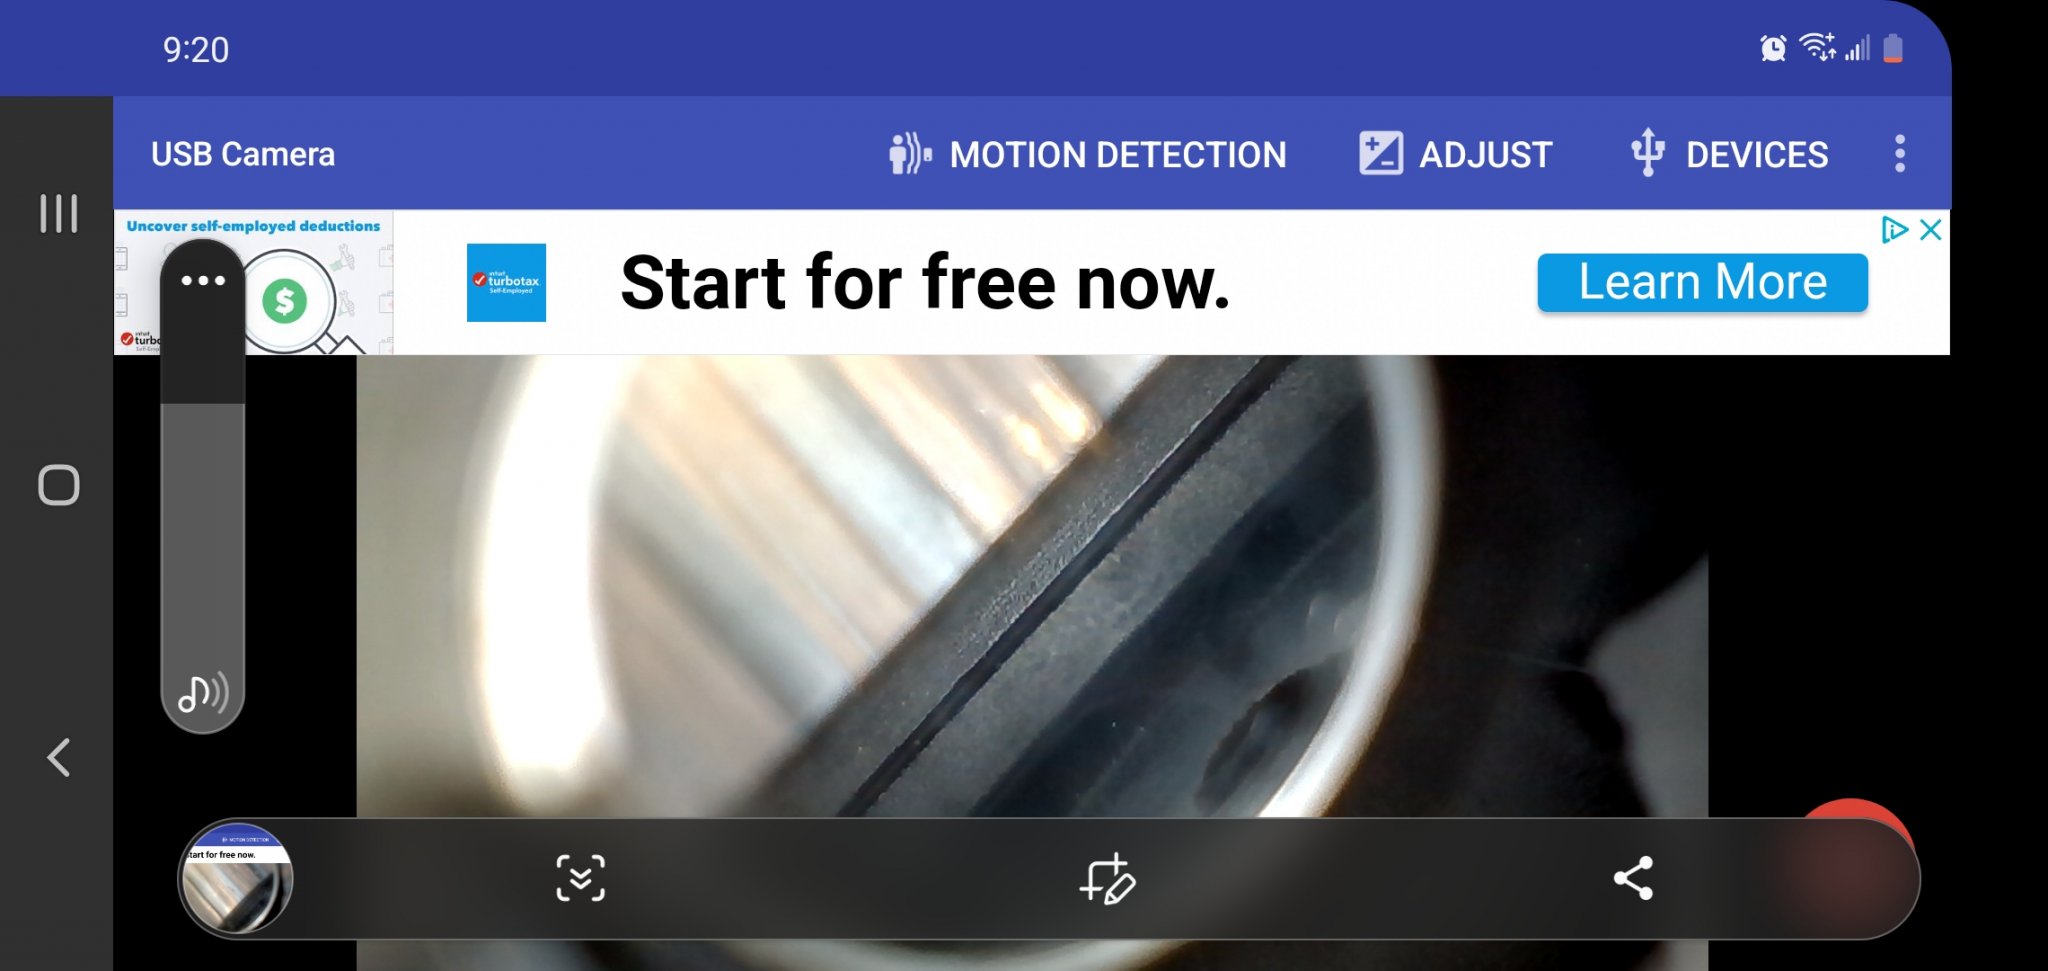Open the screenshot crop and draw editor
2048x971 pixels.
[1107, 878]
